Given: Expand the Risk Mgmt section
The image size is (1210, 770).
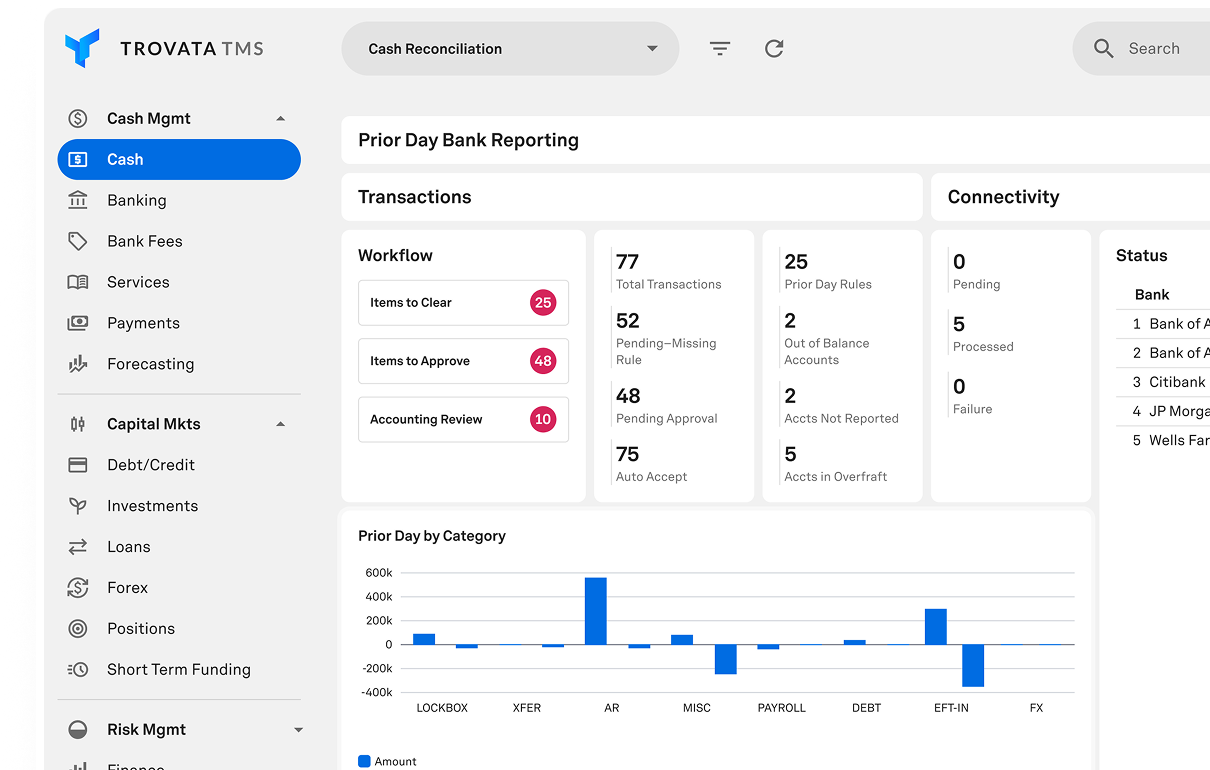Looking at the screenshot, I should pos(298,730).
